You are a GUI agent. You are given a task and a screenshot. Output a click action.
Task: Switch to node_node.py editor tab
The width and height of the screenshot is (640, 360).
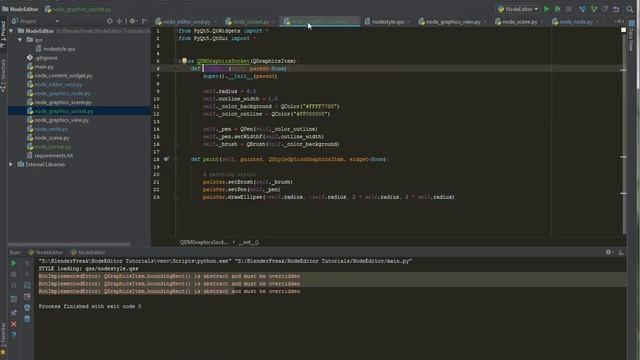[576, 22]
